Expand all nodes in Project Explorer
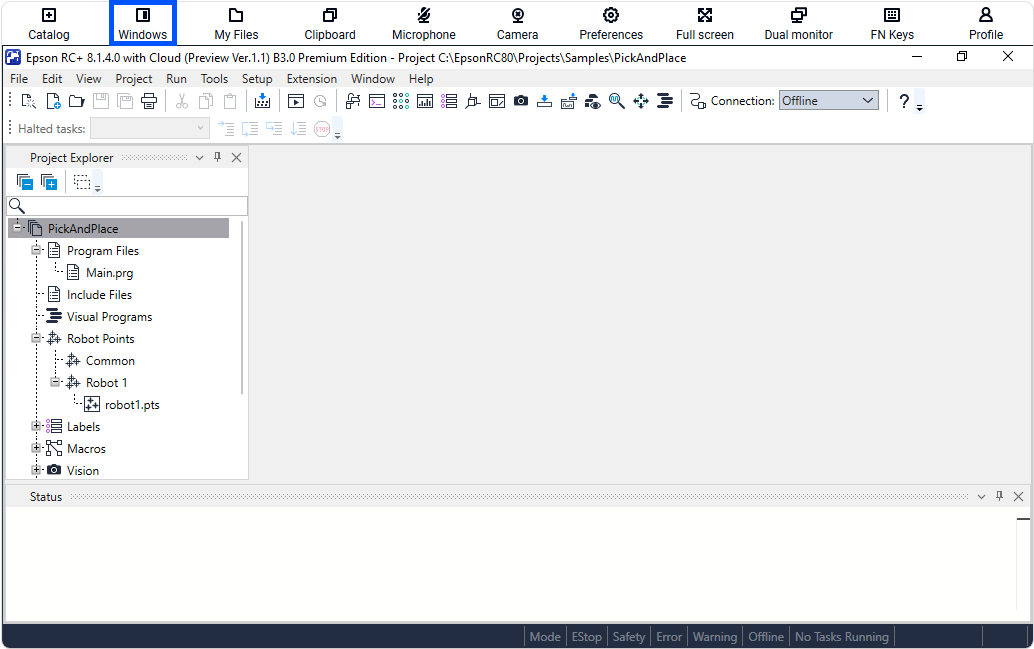1034x649 pixels. pyautogui.click(x=49, y=182)
